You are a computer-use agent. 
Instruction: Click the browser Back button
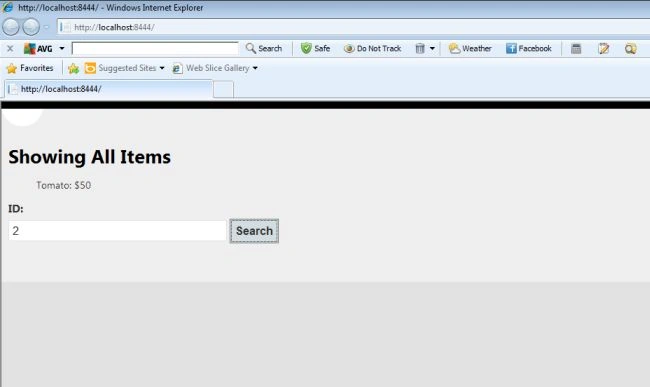point(11,27)
